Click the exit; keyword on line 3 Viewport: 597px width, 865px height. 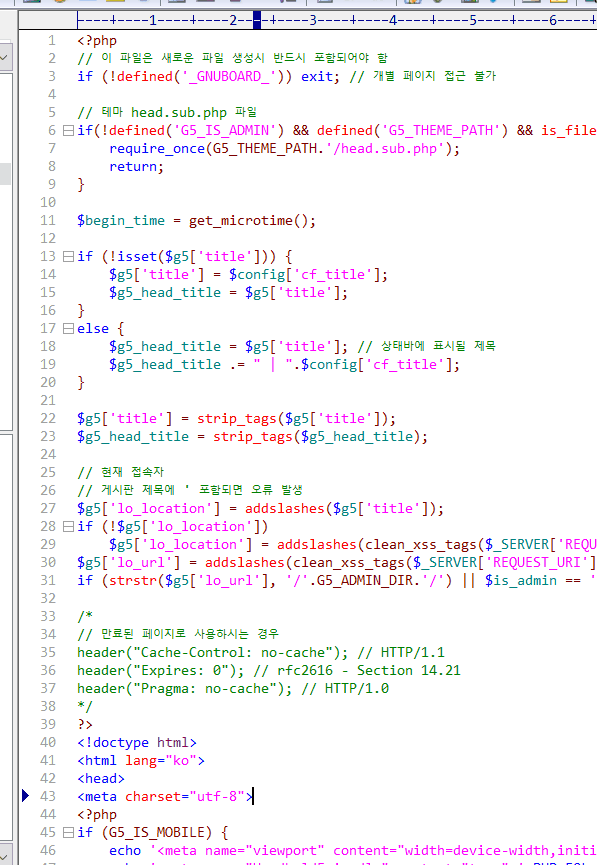coord(321,77)
